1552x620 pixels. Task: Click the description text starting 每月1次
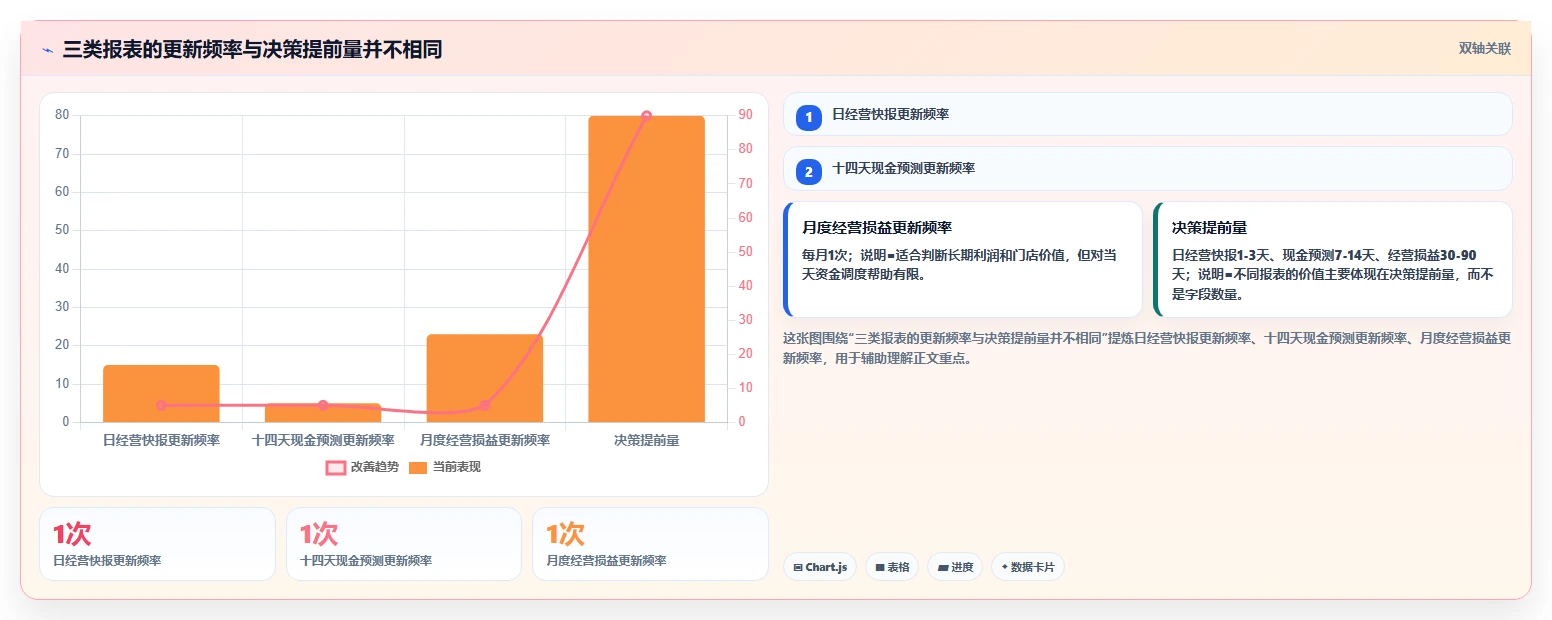(x=959, y=265)
